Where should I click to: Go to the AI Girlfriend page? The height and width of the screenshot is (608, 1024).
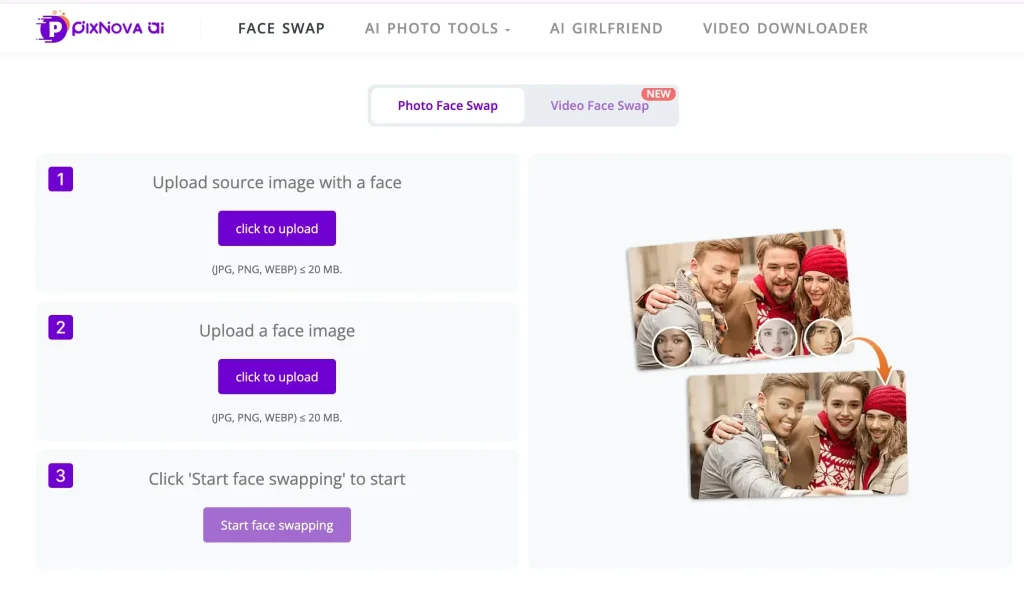pos(606,28)
